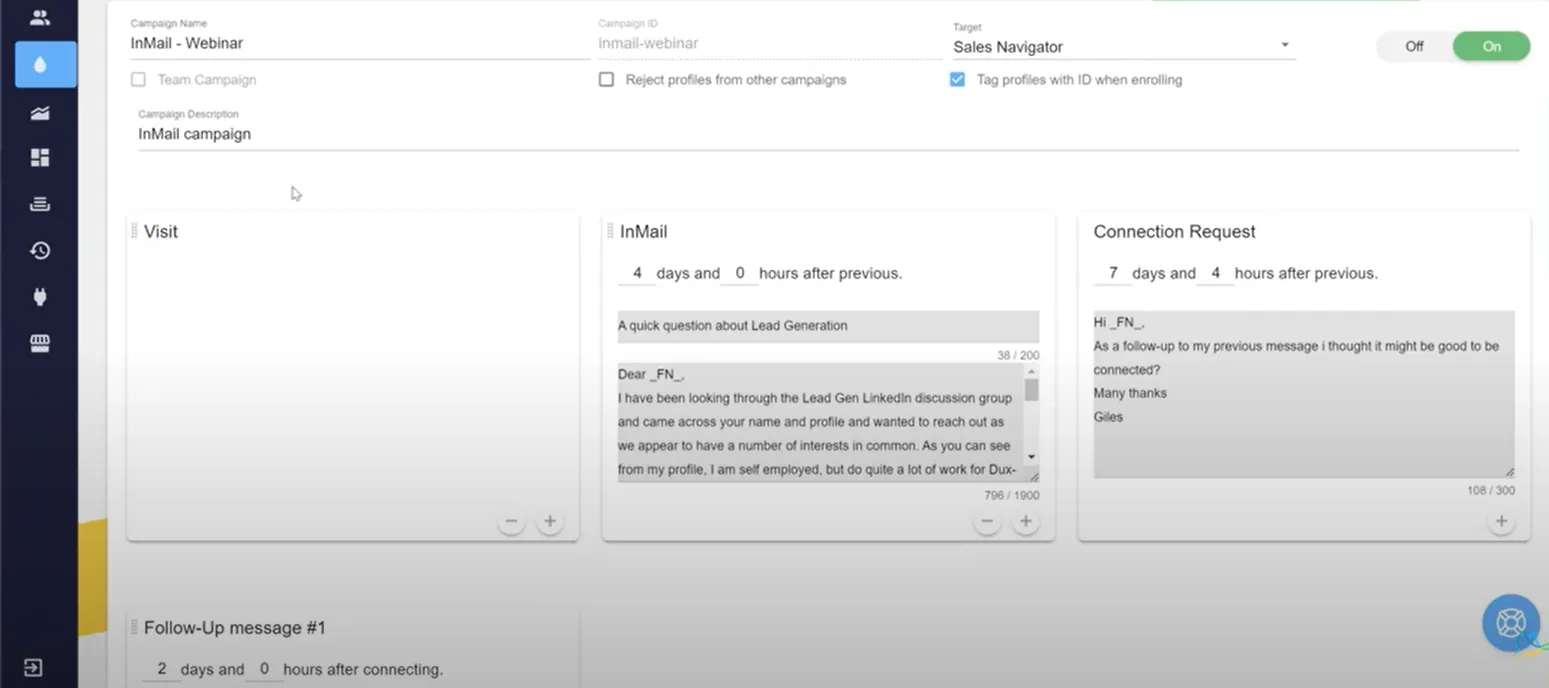Open the queue list icon in sidebar

(x=40, y=203)
